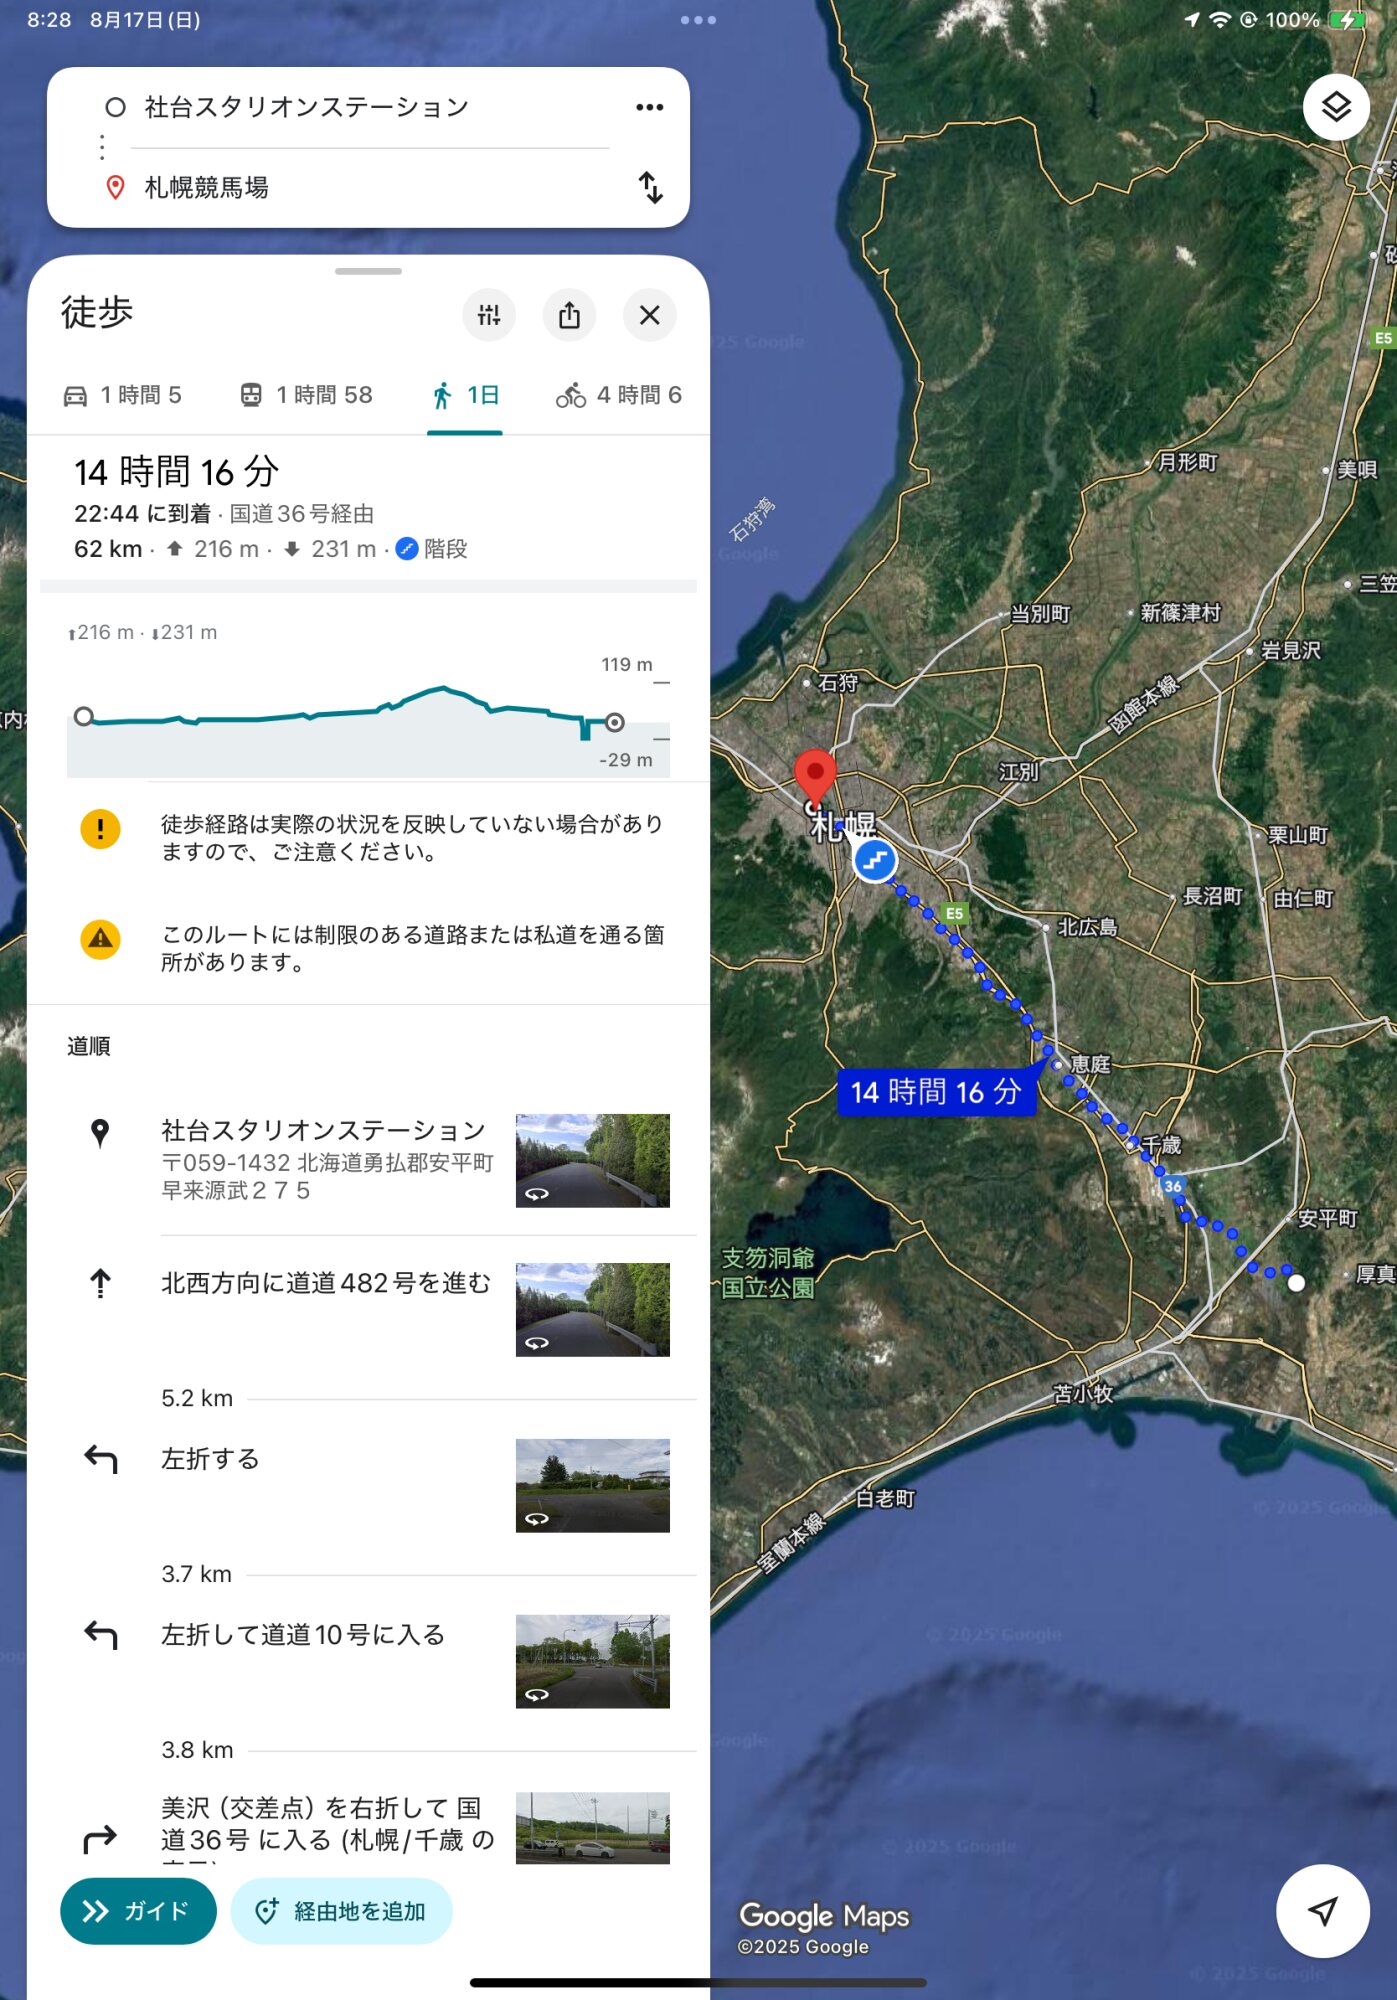1397x2000 pixels.
Task: Switch to the transit tab (1時間58)
Action: (306, 395)
